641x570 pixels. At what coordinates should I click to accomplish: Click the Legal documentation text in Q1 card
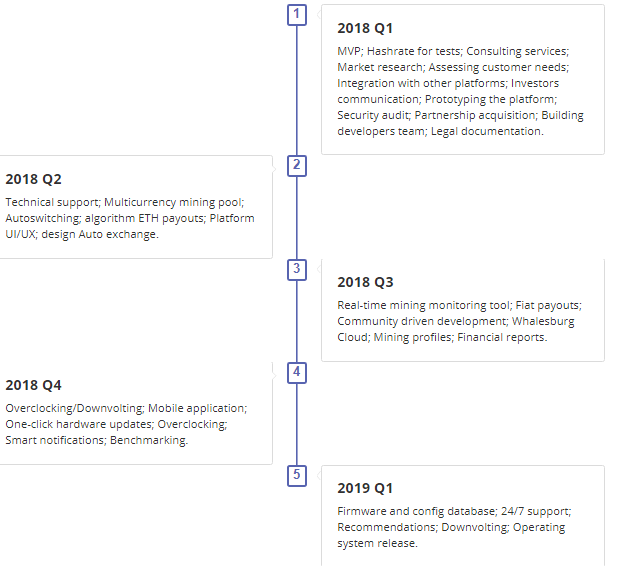pyautogui.click(x=487, y=132)
